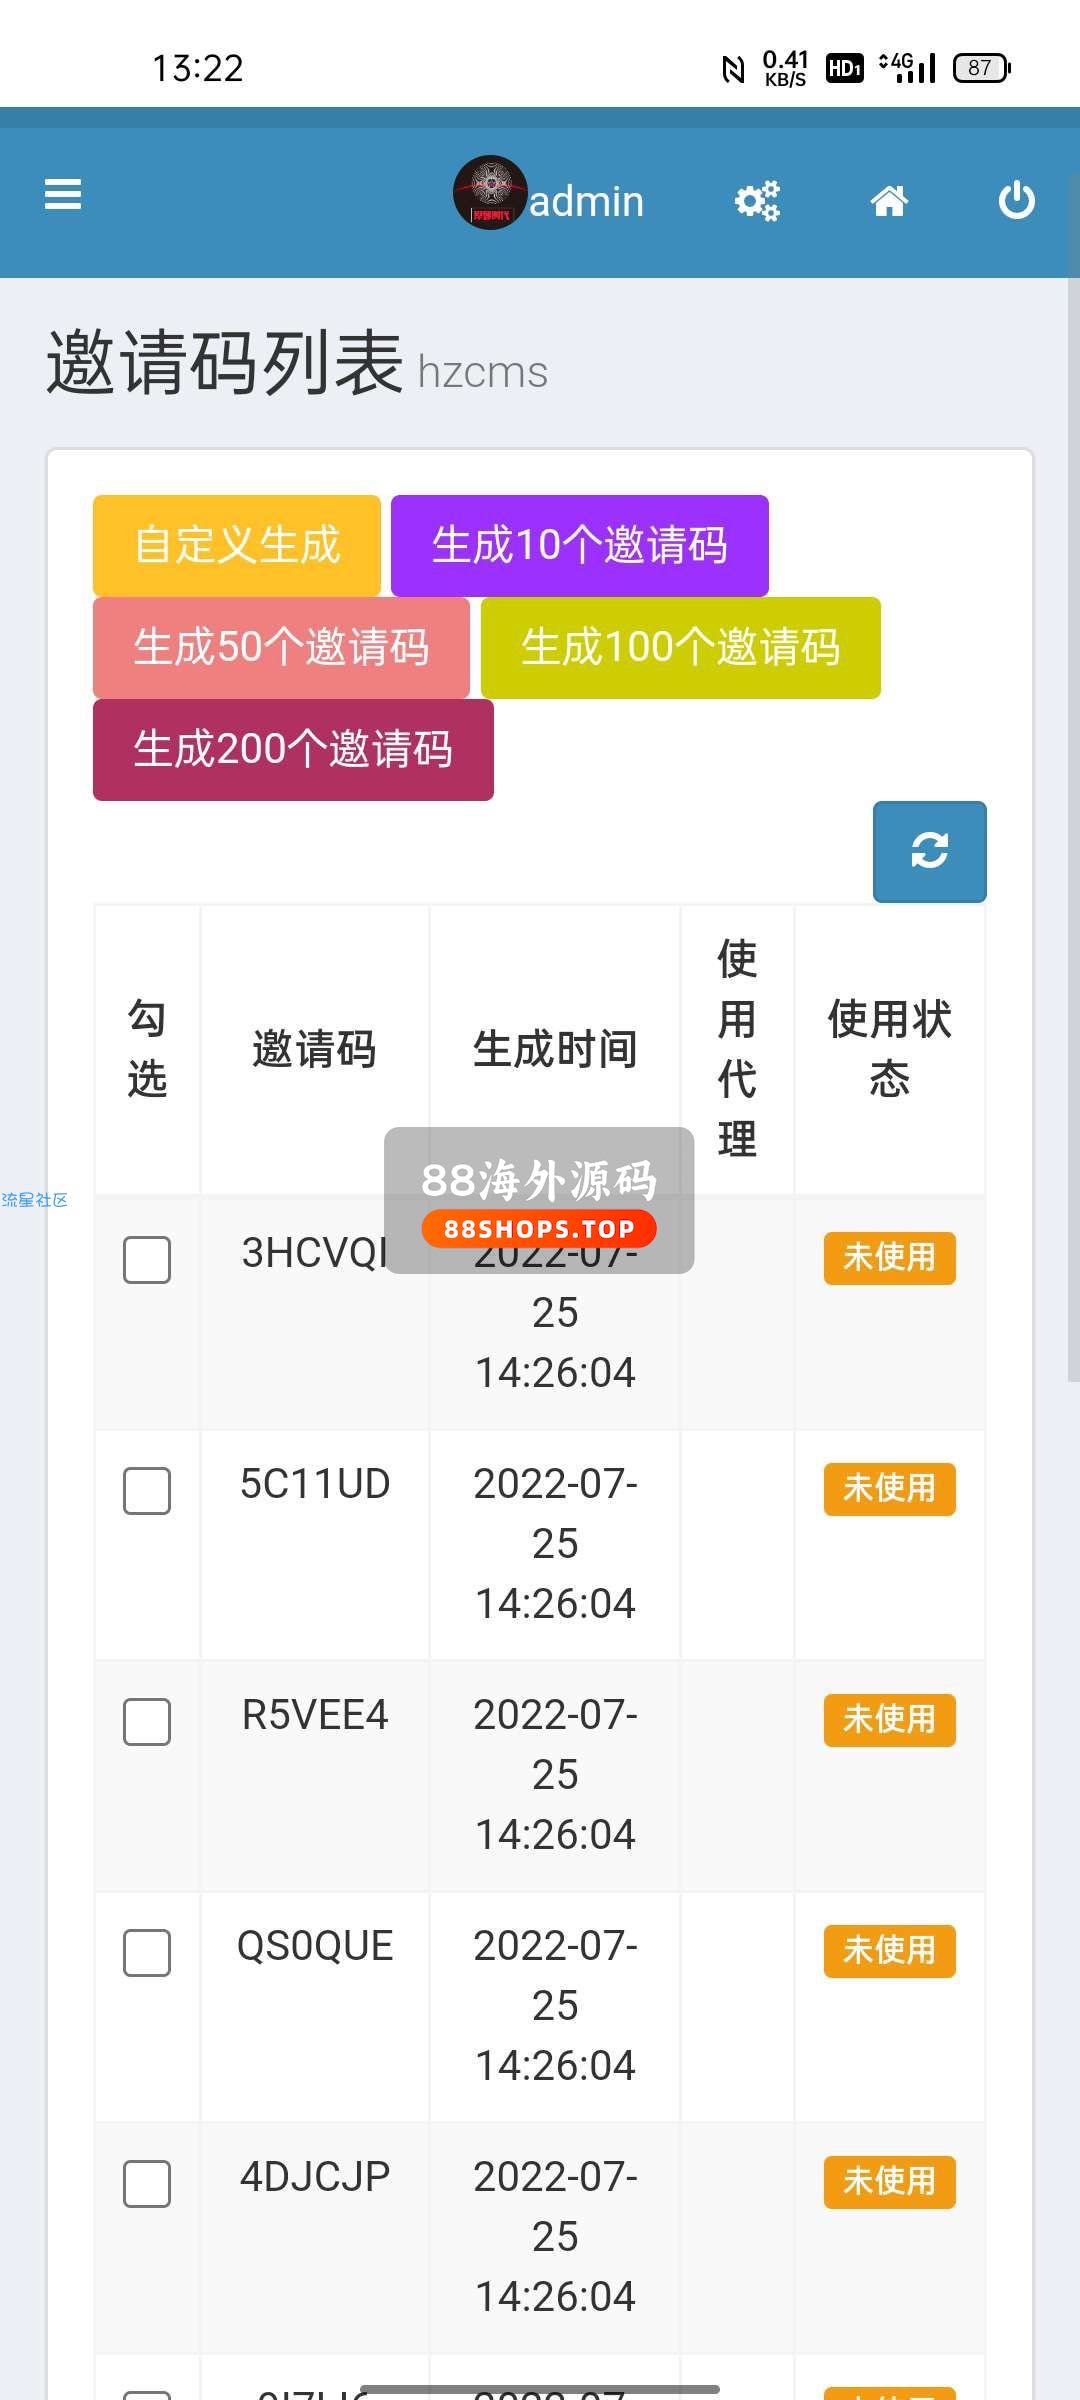Click the 自定义生成 button
Viewport: 1080px width, 2400px height.
pos(237,545)
